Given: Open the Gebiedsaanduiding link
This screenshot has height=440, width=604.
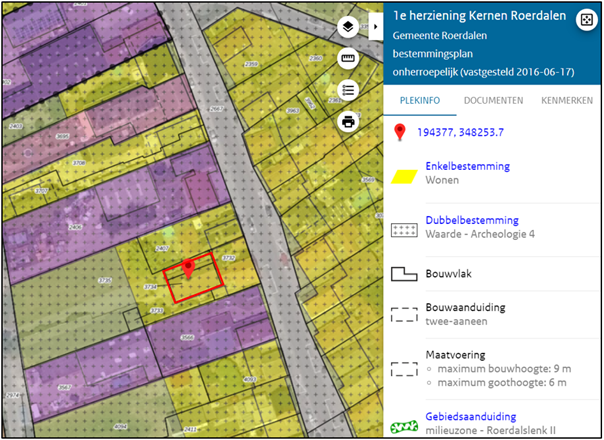Looking at the screenshot, I should tap(471, 416).
